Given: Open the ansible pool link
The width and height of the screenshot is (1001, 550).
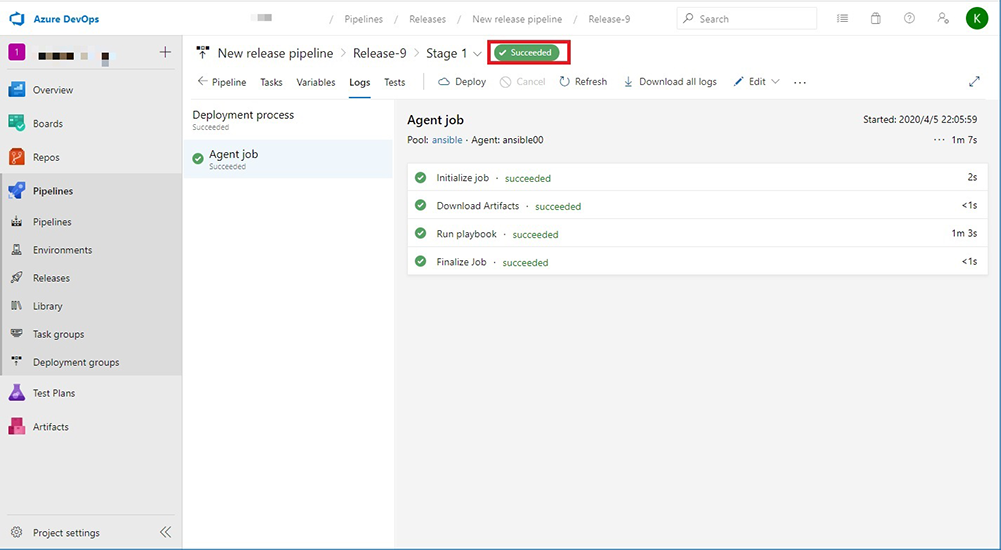Looking at the screenshot, I should [447, 140].
